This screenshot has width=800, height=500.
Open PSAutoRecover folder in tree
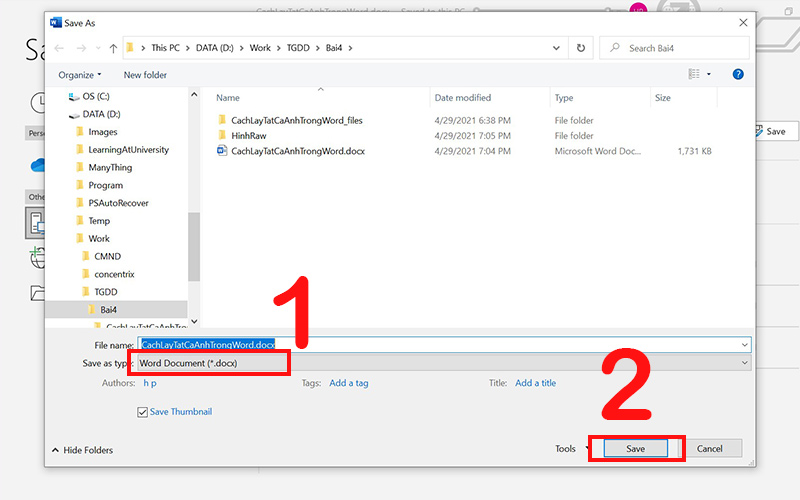pyautogui.click(x=112, y=203)
